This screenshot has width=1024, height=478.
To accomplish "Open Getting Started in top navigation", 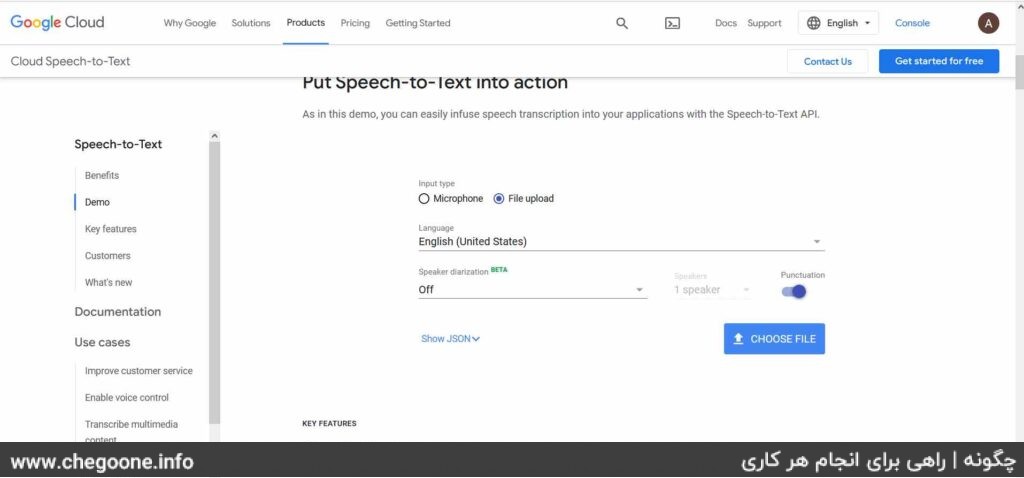I will click(418, 23).
